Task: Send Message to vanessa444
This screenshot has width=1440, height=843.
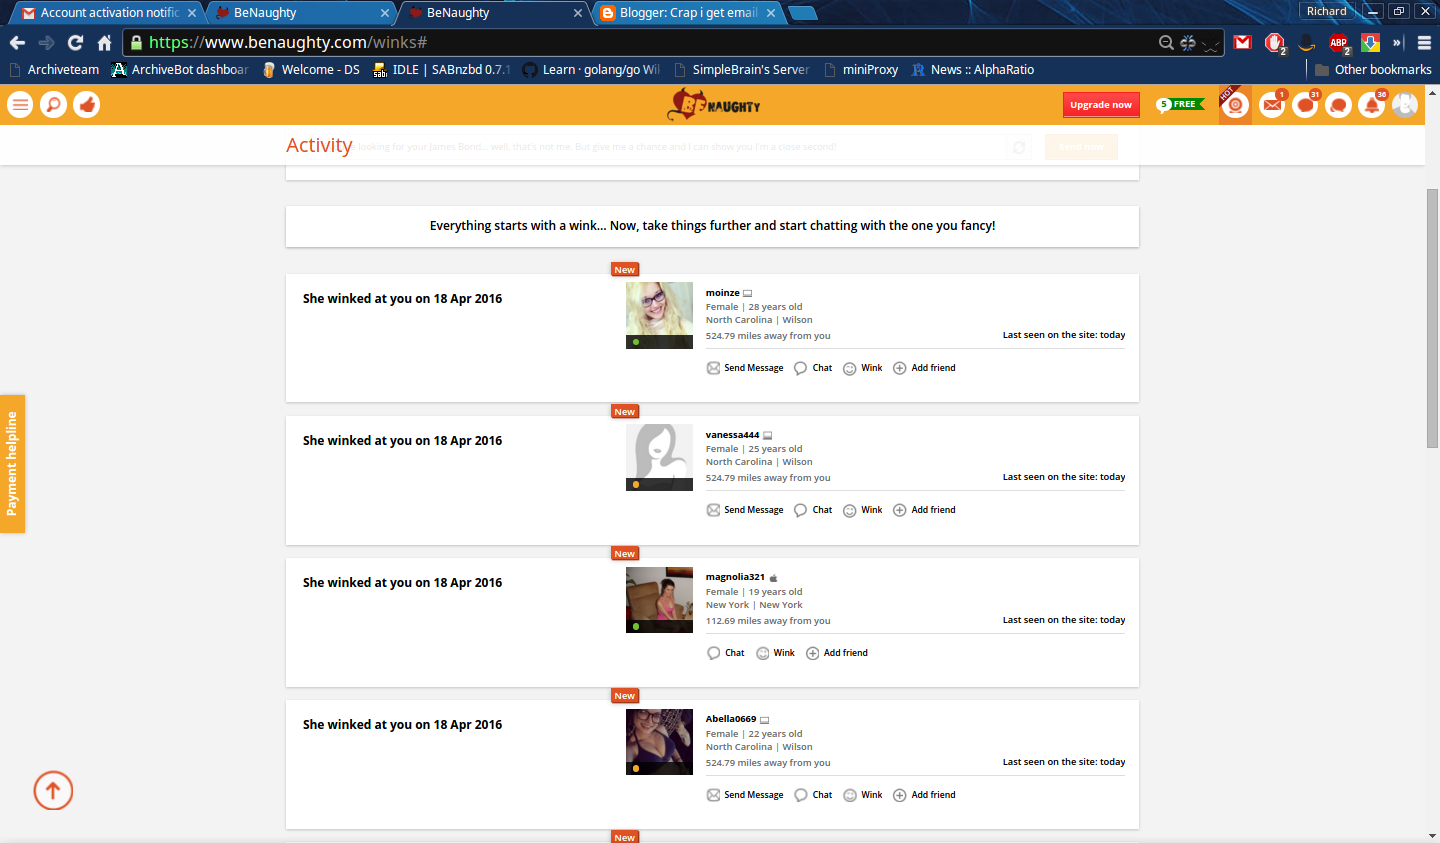Action: click(x=745, y=510)
